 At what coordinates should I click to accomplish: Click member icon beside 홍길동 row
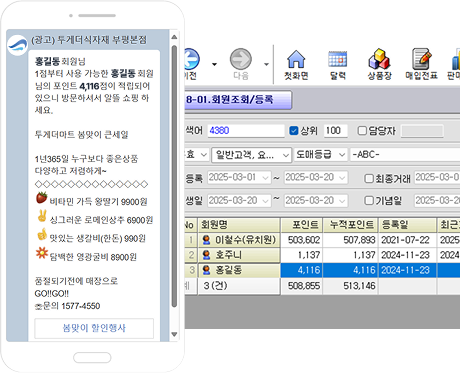(x=207, y=270)
